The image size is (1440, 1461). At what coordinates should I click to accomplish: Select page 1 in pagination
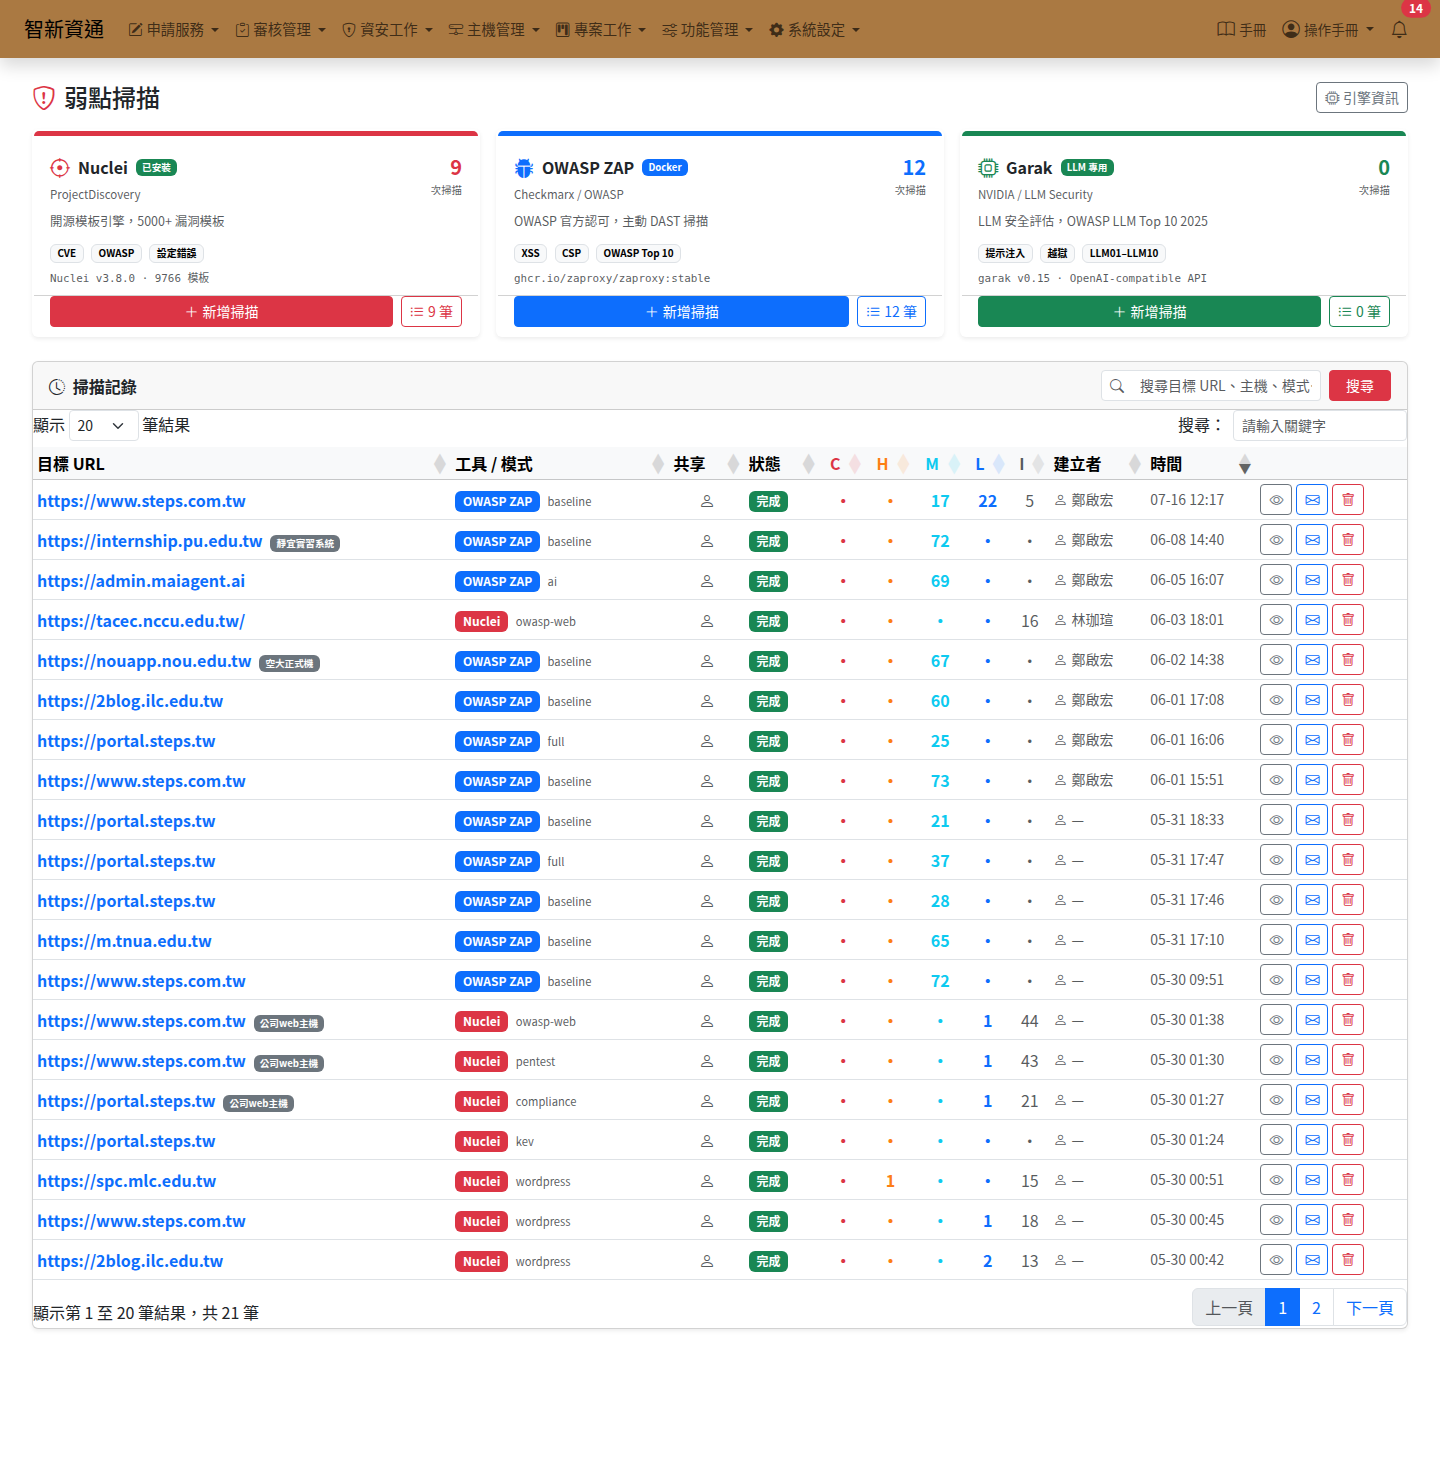(1282, 1308)
